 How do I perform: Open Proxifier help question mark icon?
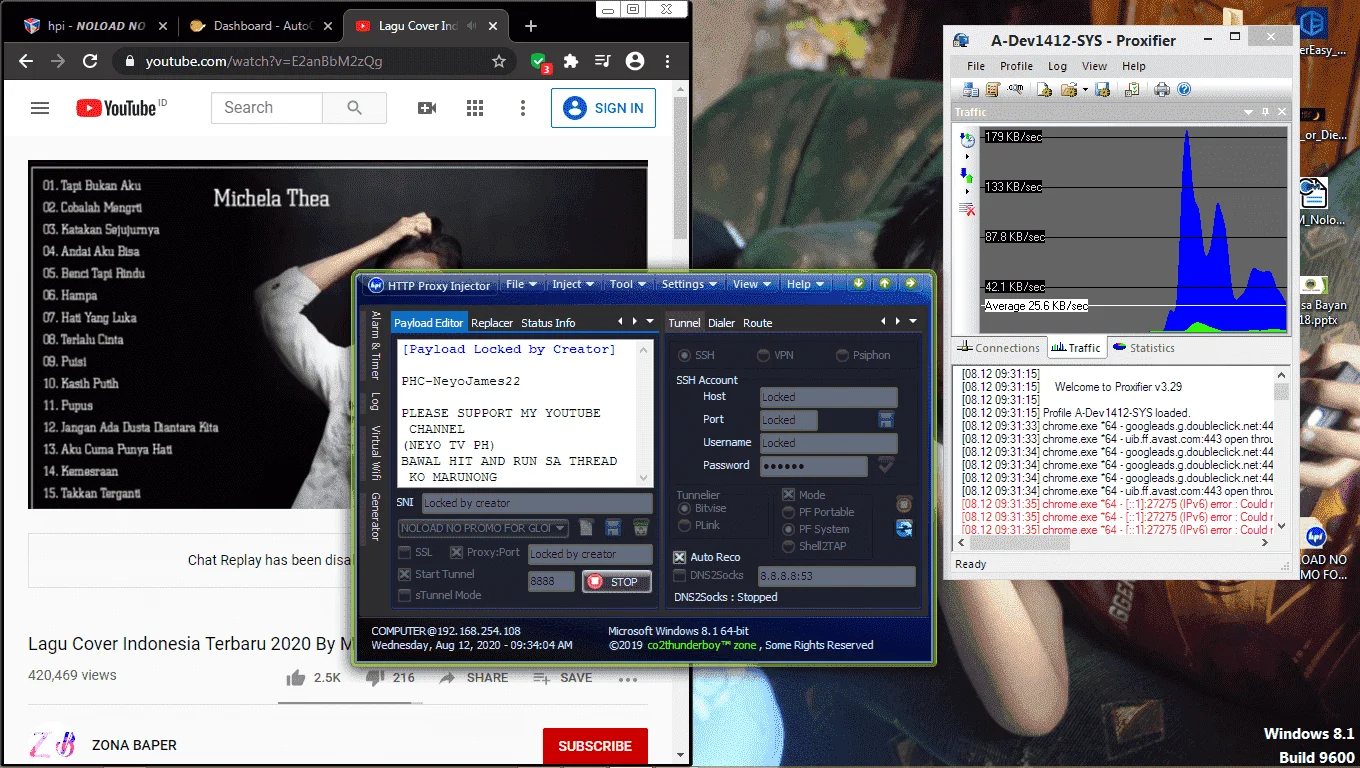(x=1184, y=89)
